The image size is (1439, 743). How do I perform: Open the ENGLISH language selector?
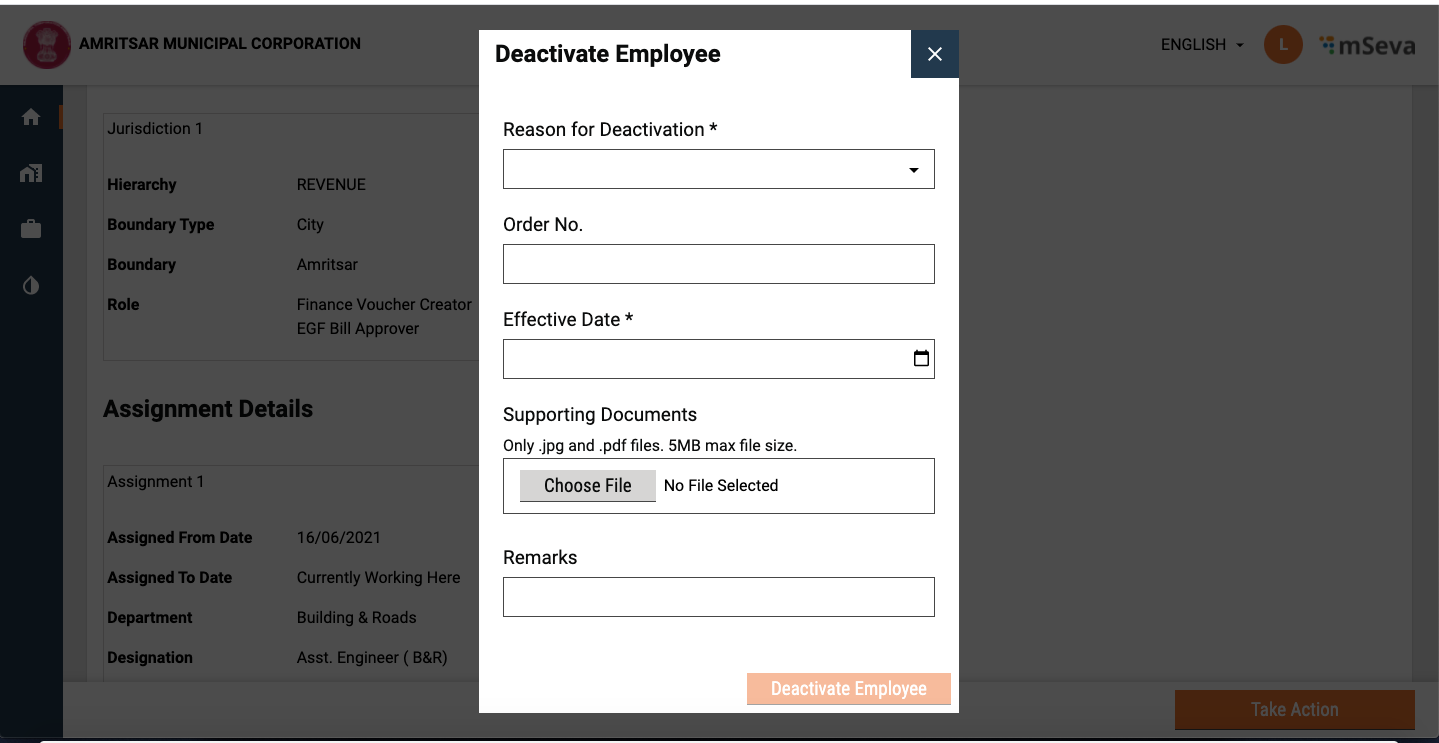coord(1193,45)
